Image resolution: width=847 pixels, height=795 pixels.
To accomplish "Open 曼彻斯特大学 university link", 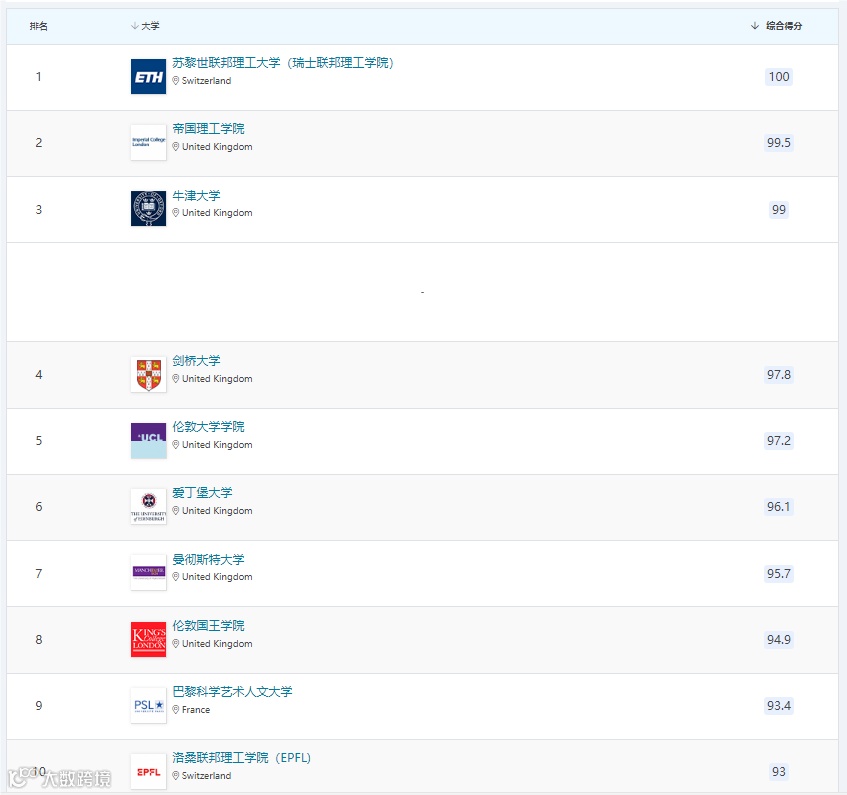I will [x=209, y=560].
